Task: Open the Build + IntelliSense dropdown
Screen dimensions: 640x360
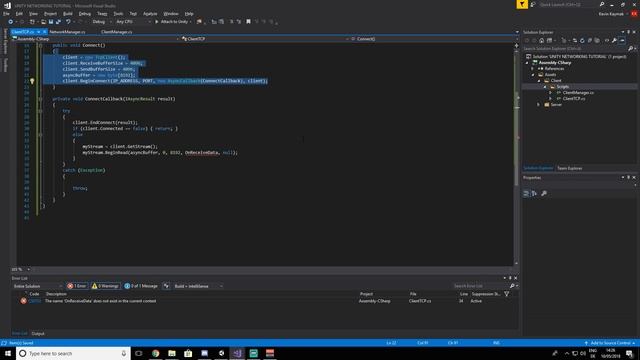Action: click(x=198, y=286)
